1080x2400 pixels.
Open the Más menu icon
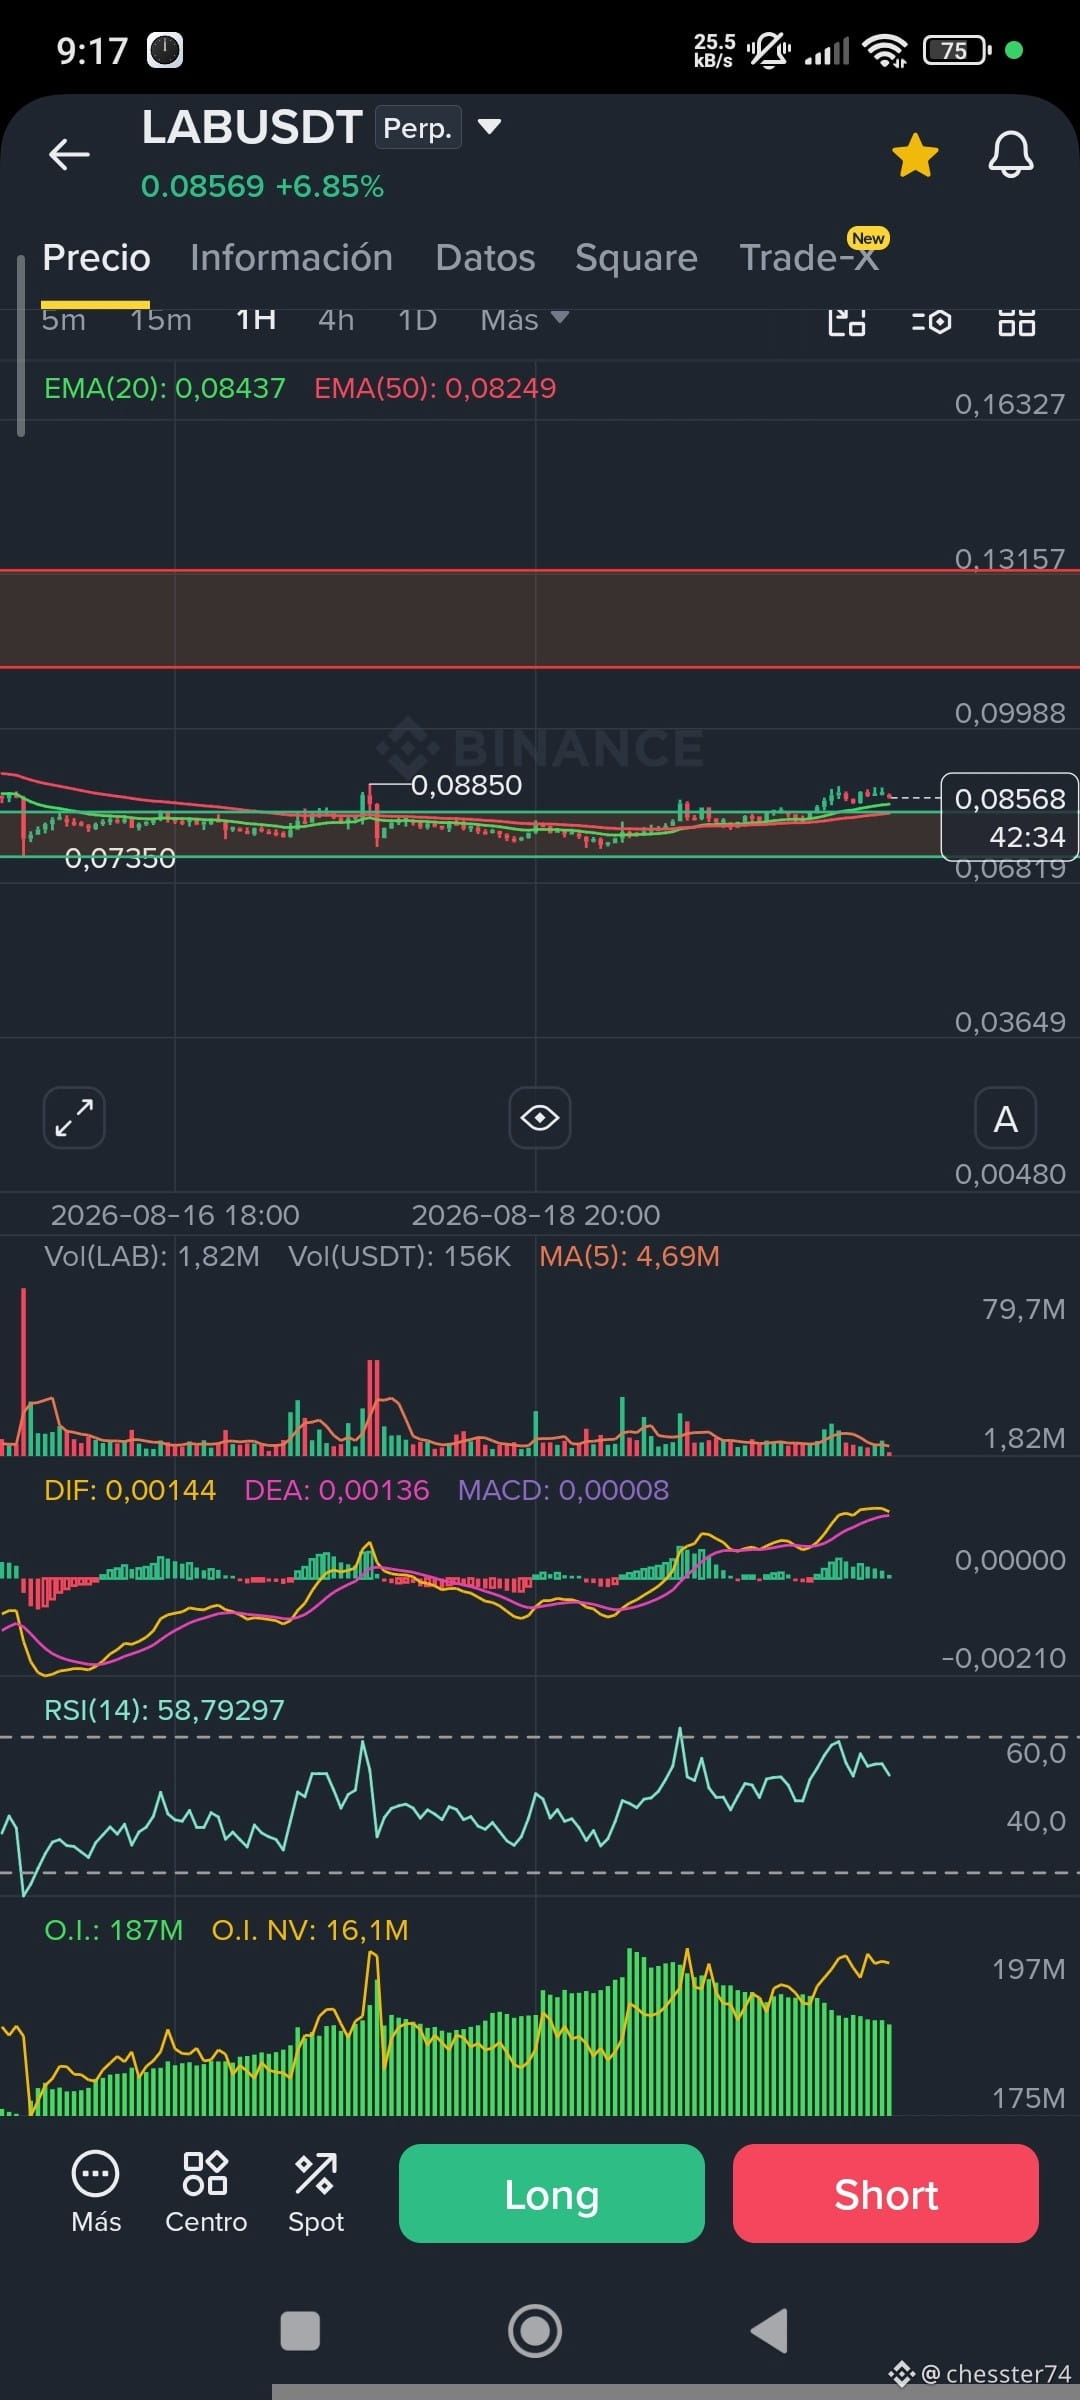(96, 2193)
